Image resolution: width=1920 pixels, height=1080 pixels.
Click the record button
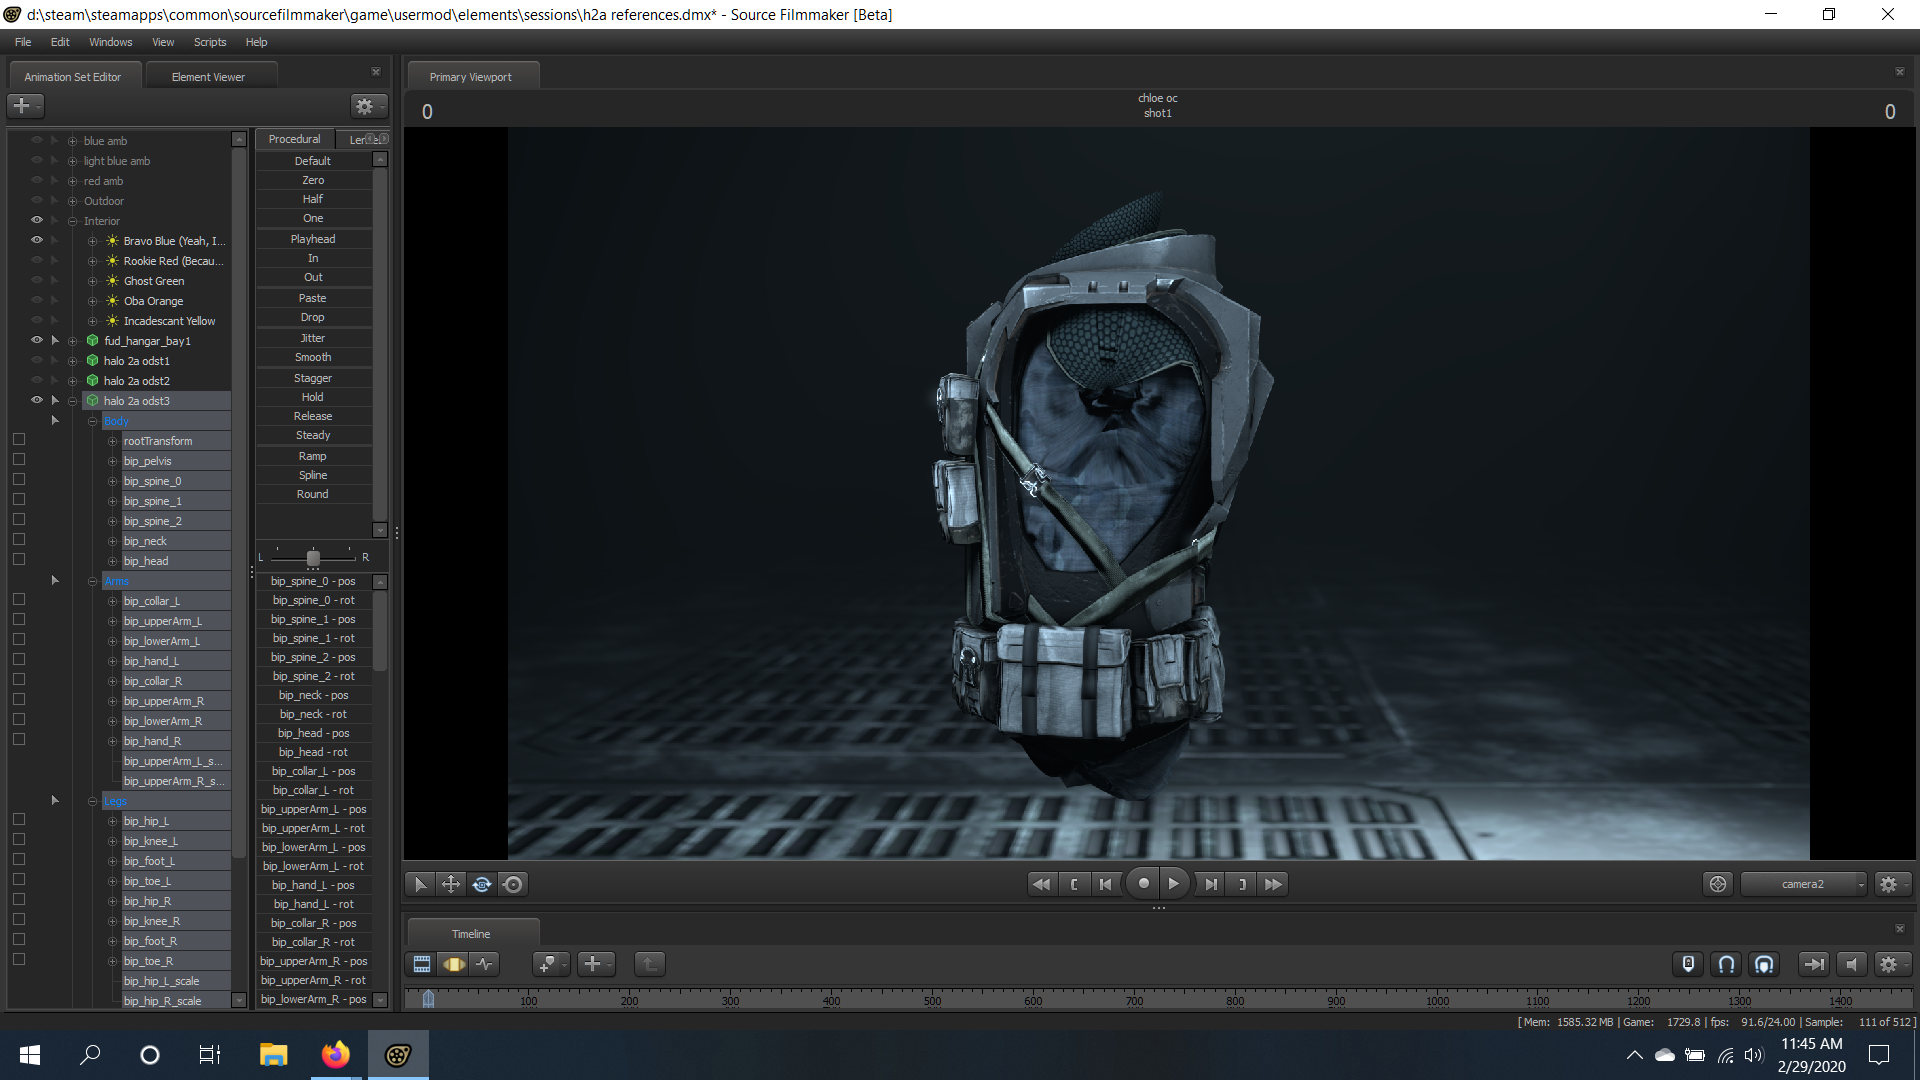(x=1143, y=883)
